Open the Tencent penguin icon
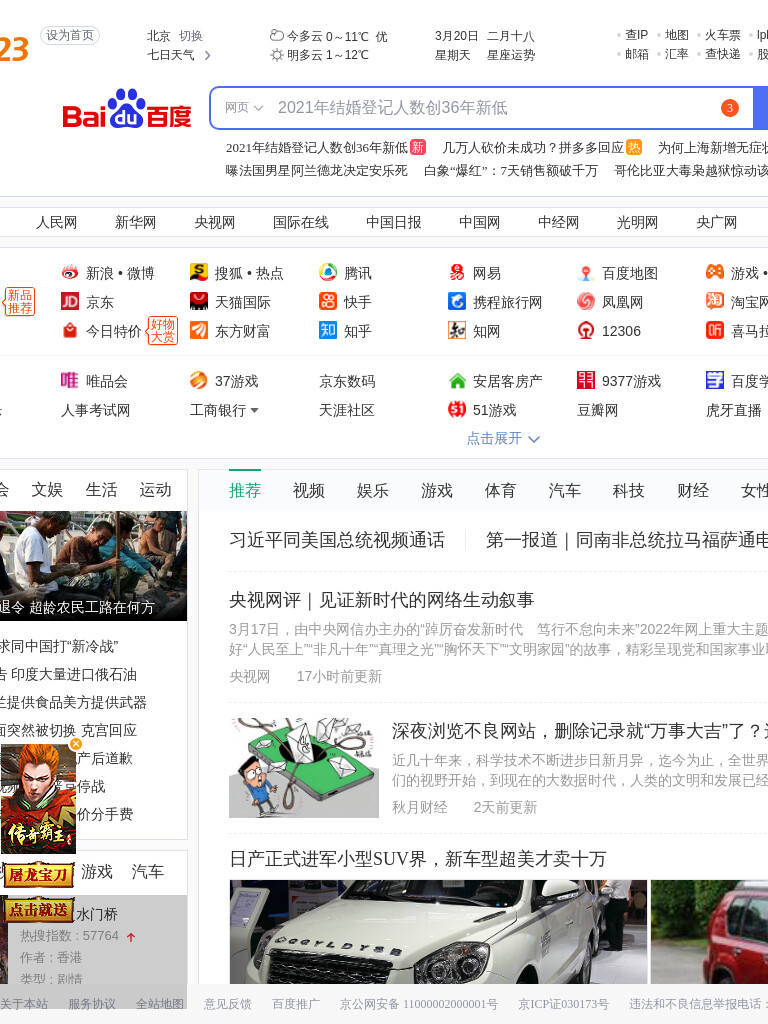Viewport: 768px width, 1024px height. point(328,272)
